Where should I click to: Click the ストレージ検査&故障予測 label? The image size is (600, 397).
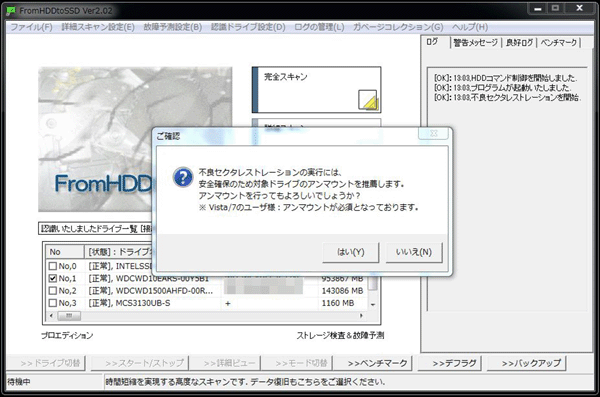pos(340,335)
